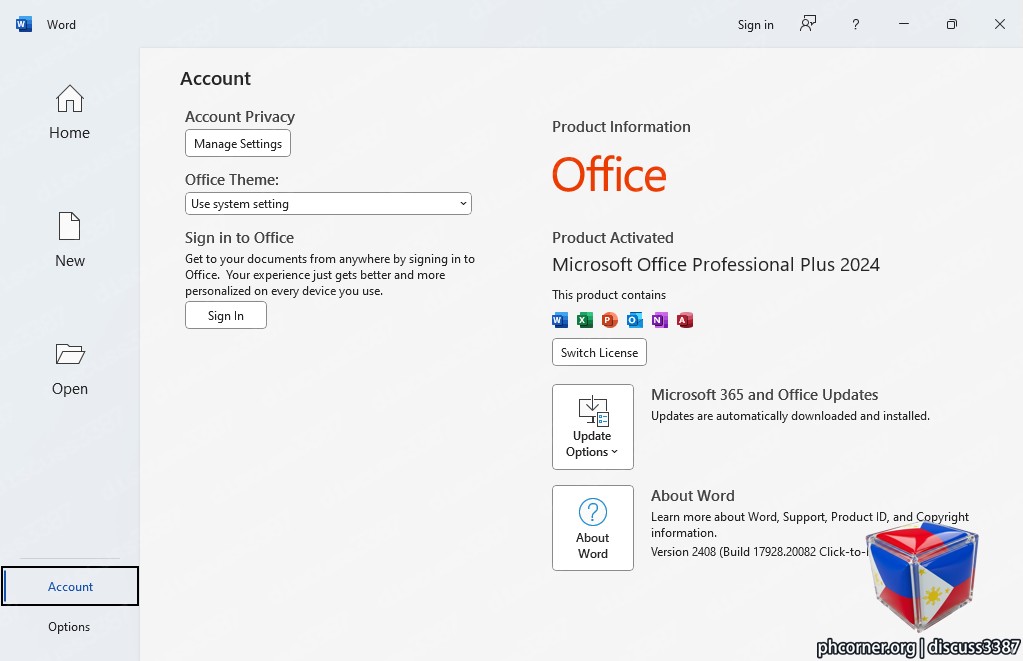Click Switch License button
The image size is (1023, 661).
[x=599, y=352]
